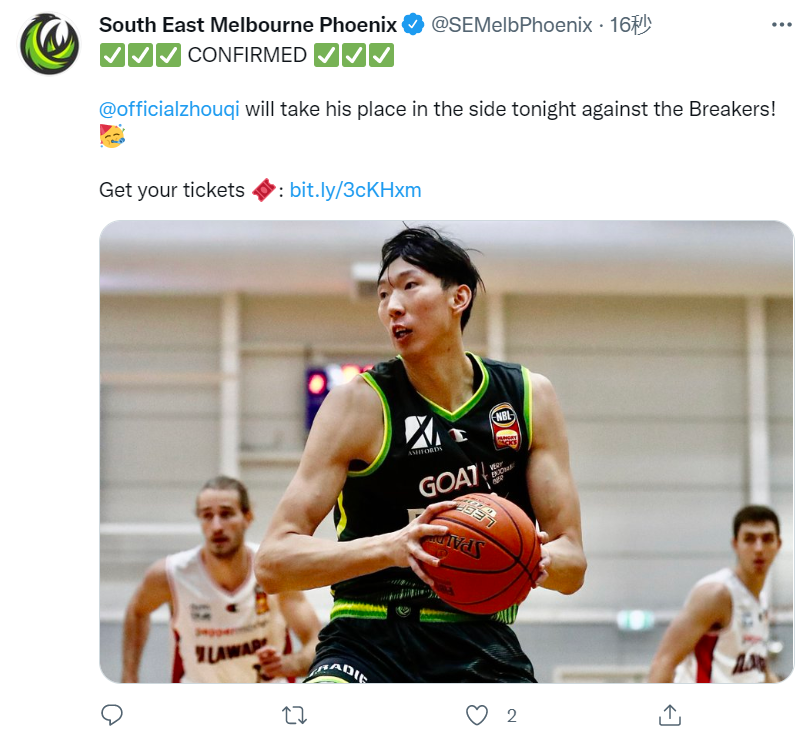Screen dimensions: 812x741
Task: Like the tweet with the heart icon
Action: tap(476, 715)
